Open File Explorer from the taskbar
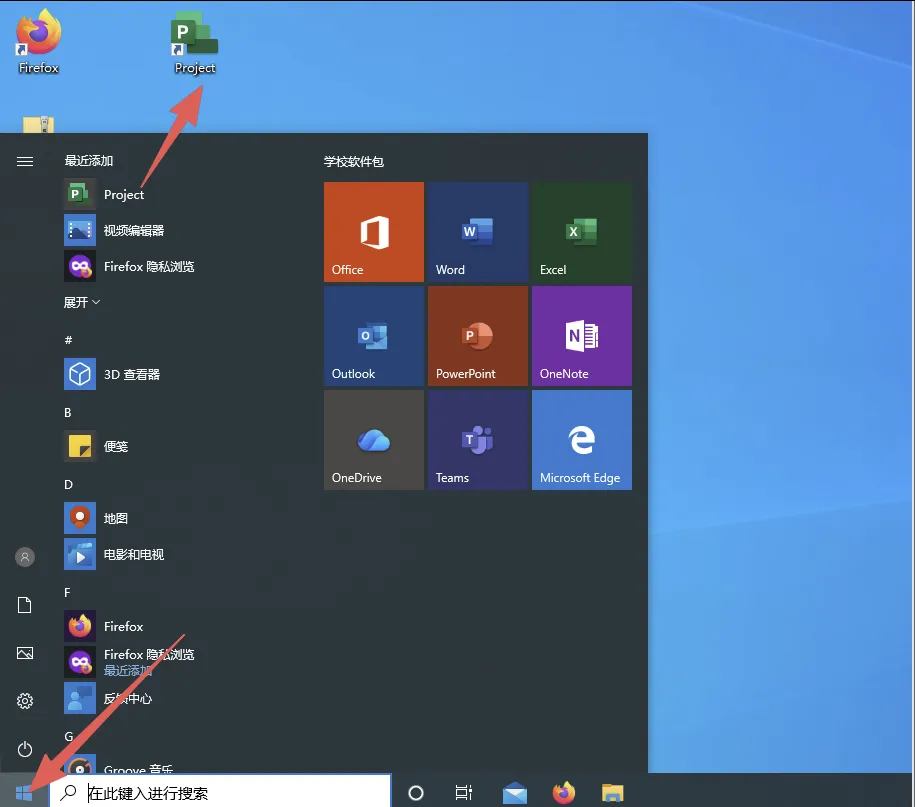The image size is (915, 807). [x=613, y=793]
